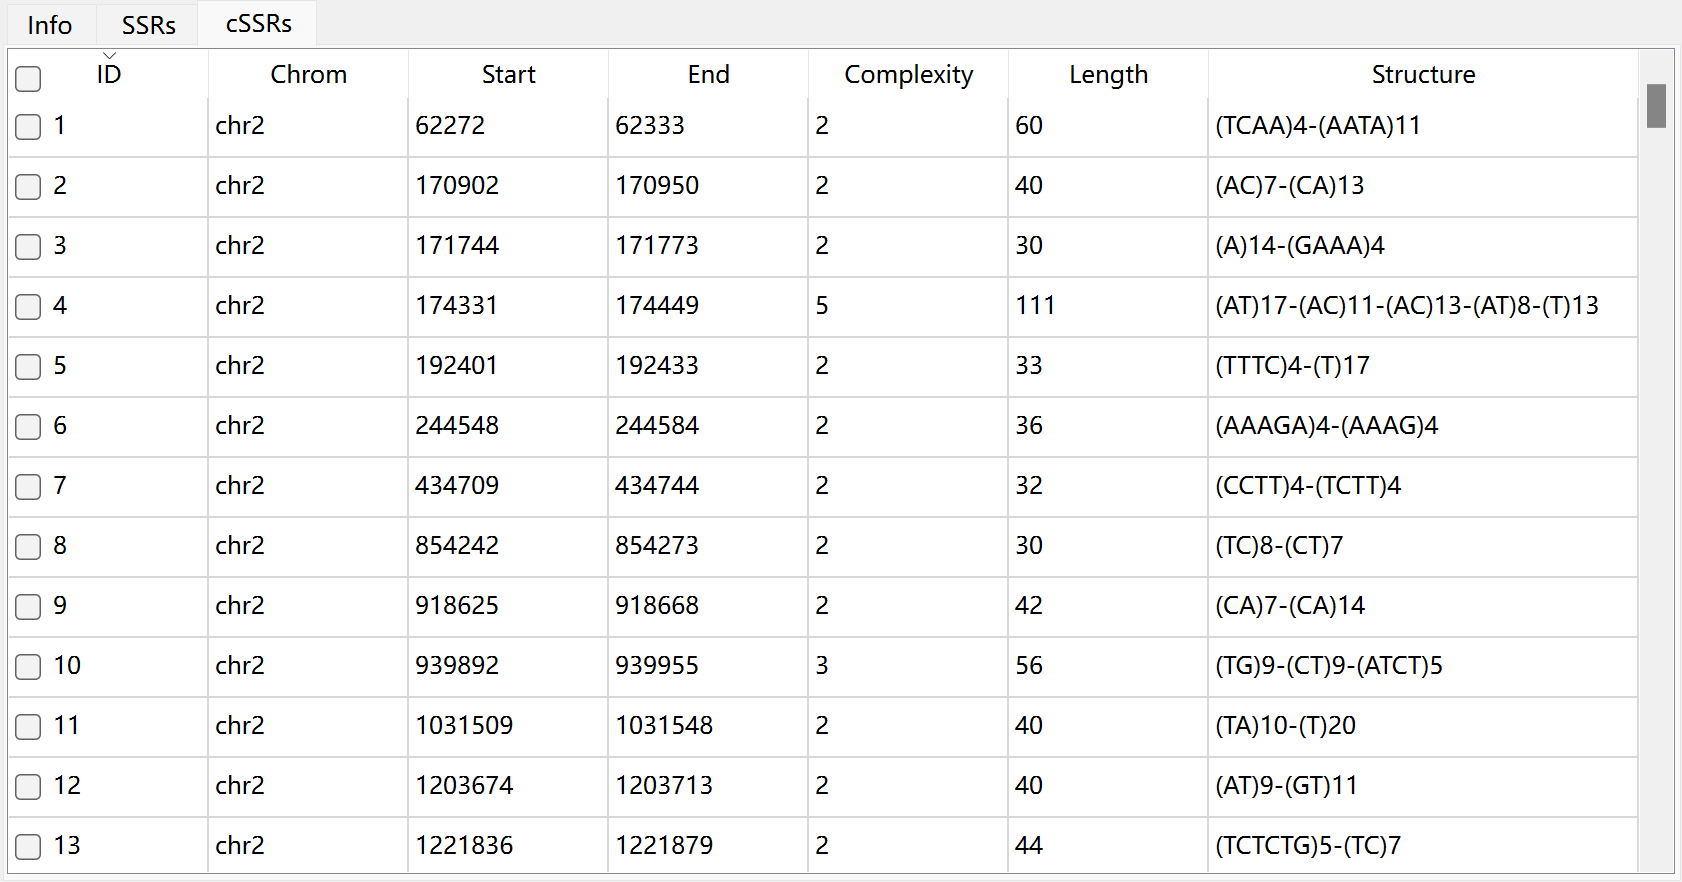This screenshot has width=1682, height=882.
Task: Sort by the Chrom column header
Action: pos(308,75)
